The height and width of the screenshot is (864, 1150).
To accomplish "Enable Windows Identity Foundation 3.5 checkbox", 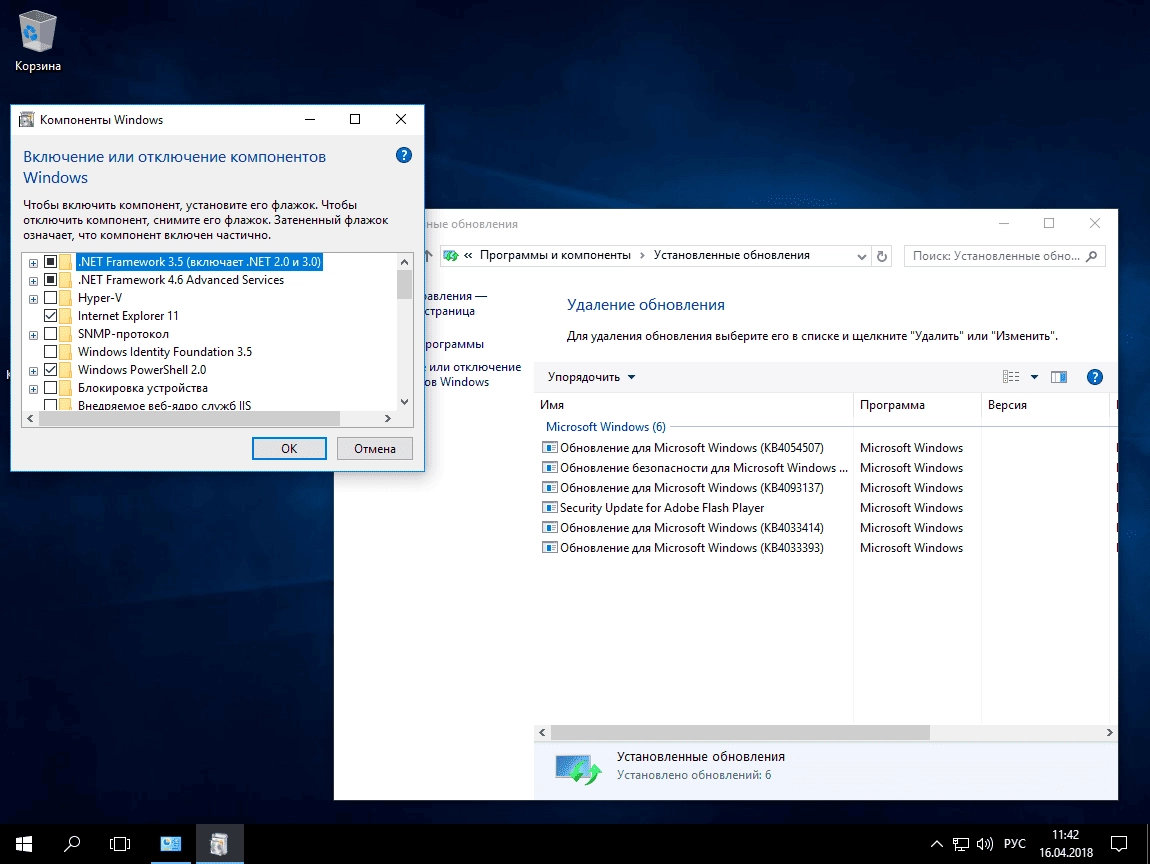I will 51,351.
